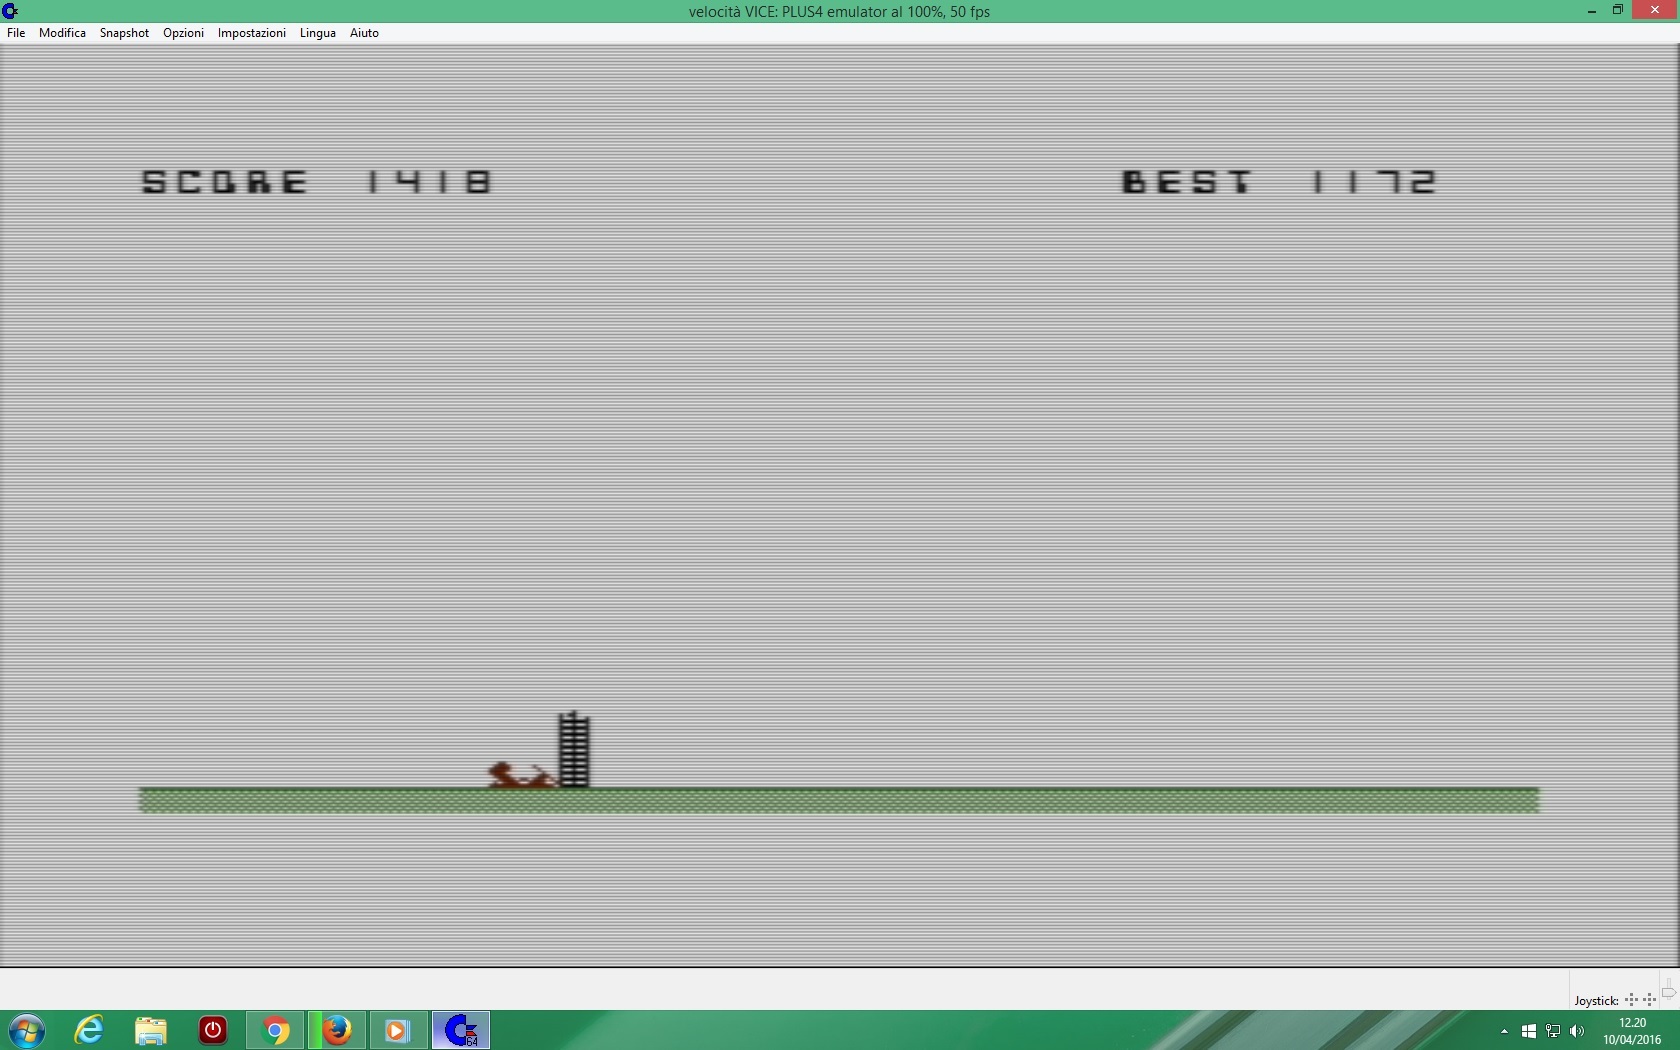Open the media player taskbar icon
The width and height of the screenshot is (1680, 1050).
pyautogui.click(x=397, y=1030)
